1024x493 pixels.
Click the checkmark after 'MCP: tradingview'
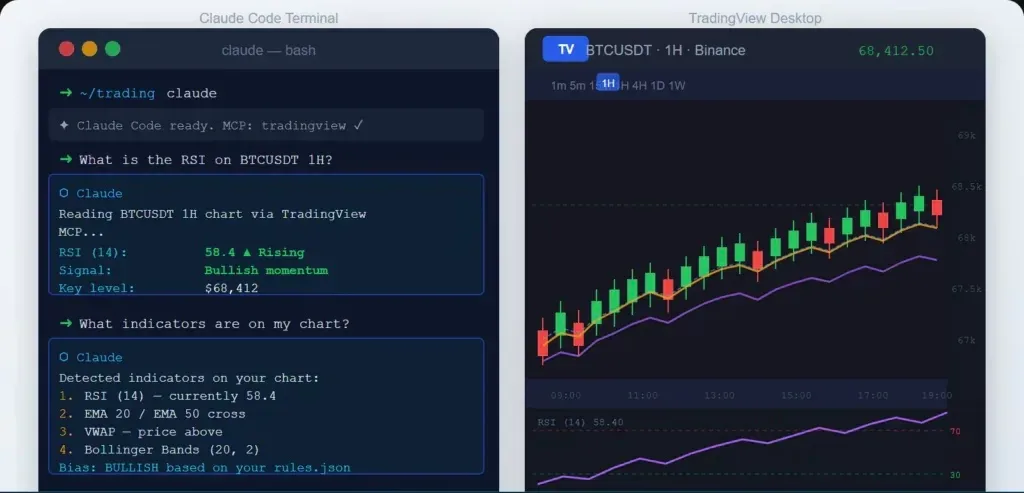[358, 125]
